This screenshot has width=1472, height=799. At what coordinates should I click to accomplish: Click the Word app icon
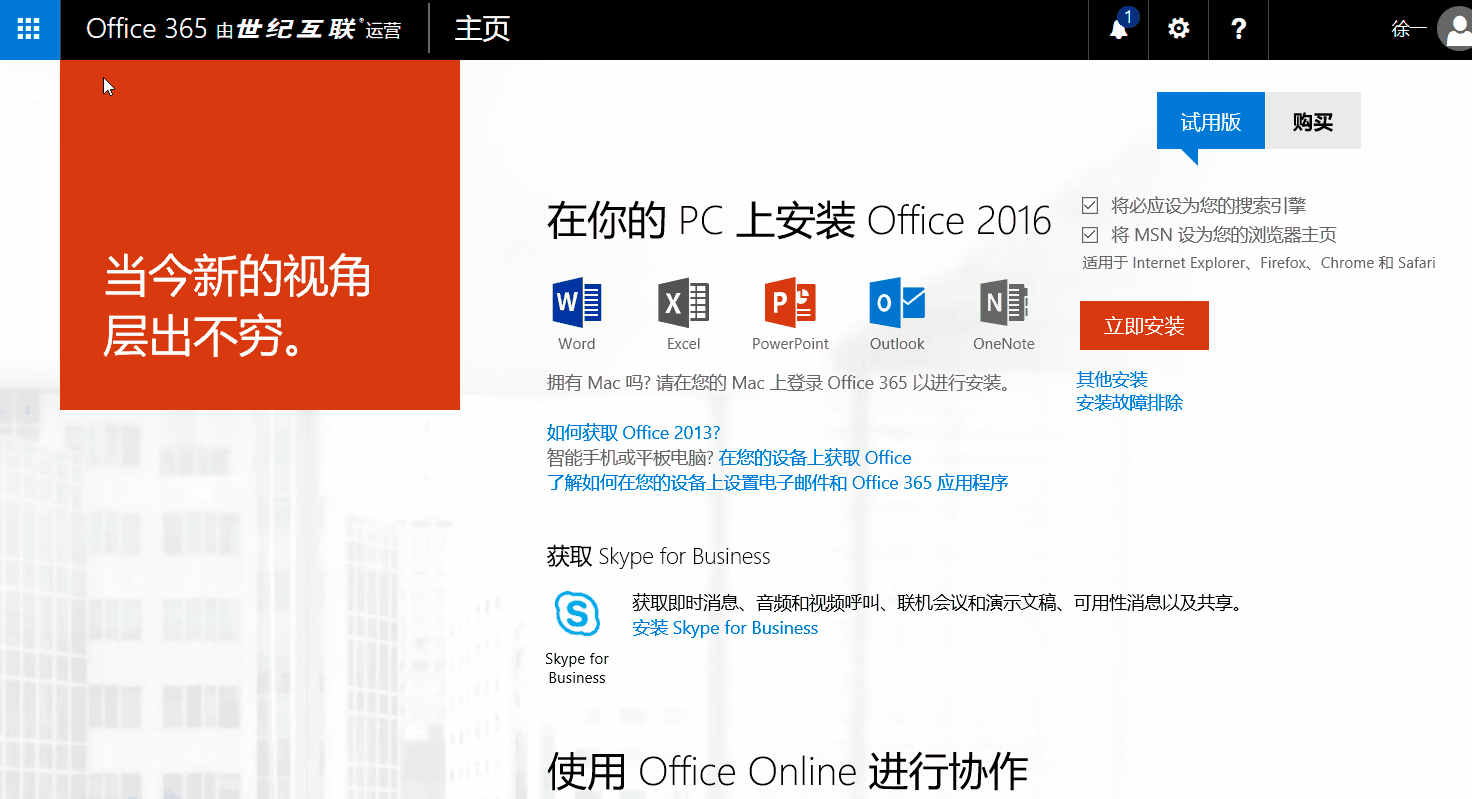pyautogui.click(x=577, y=302)
